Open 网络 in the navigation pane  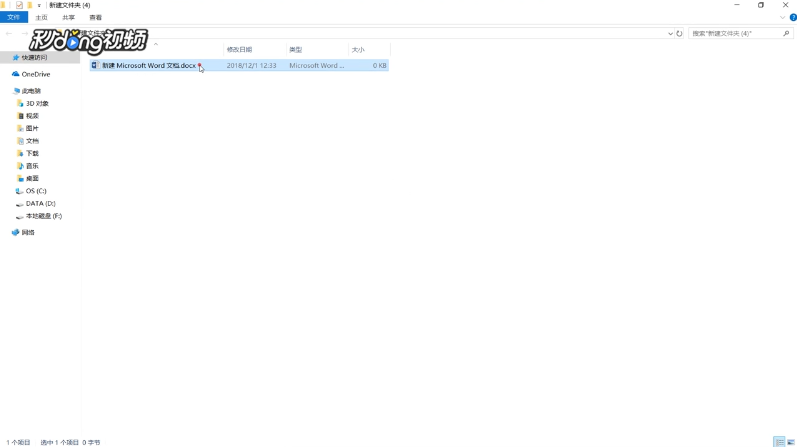click(x=28, y=232)
